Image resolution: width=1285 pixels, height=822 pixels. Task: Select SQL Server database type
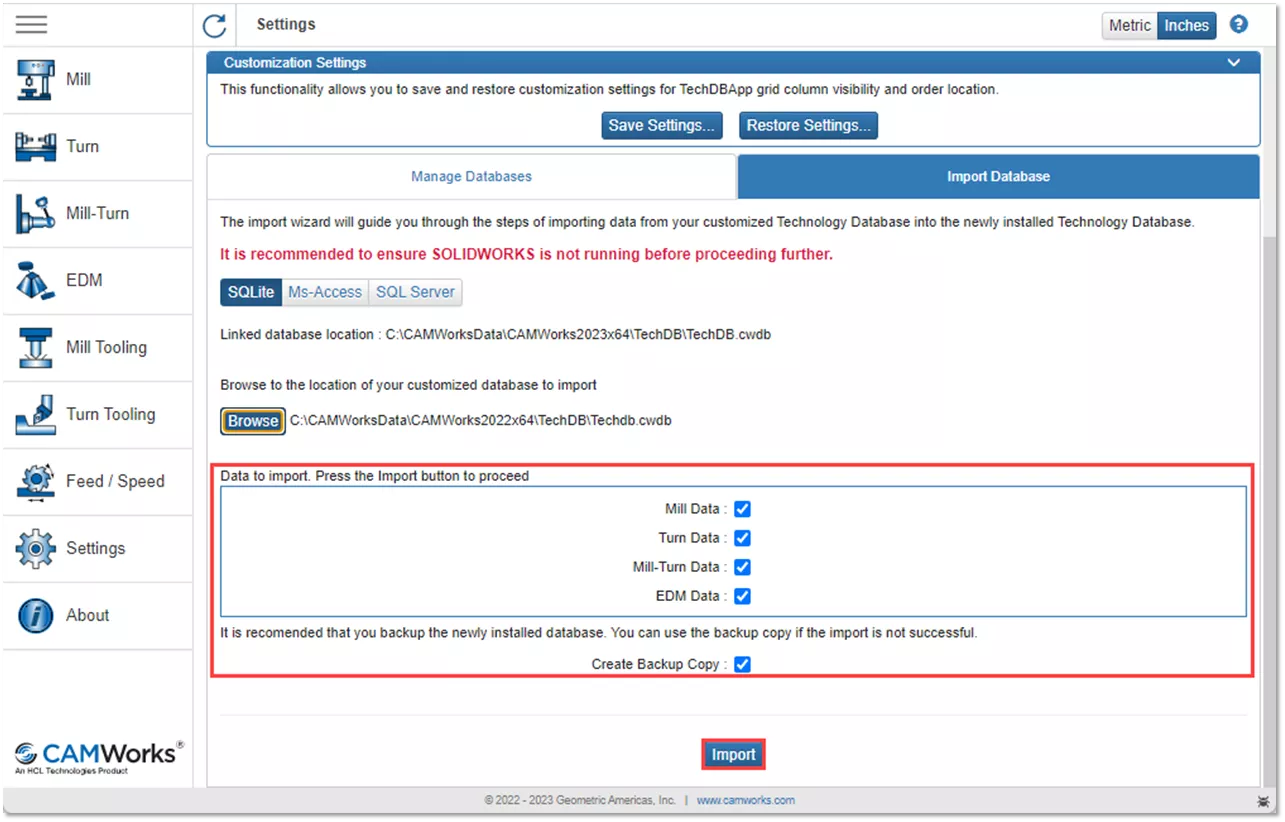[x=415, y=292]
